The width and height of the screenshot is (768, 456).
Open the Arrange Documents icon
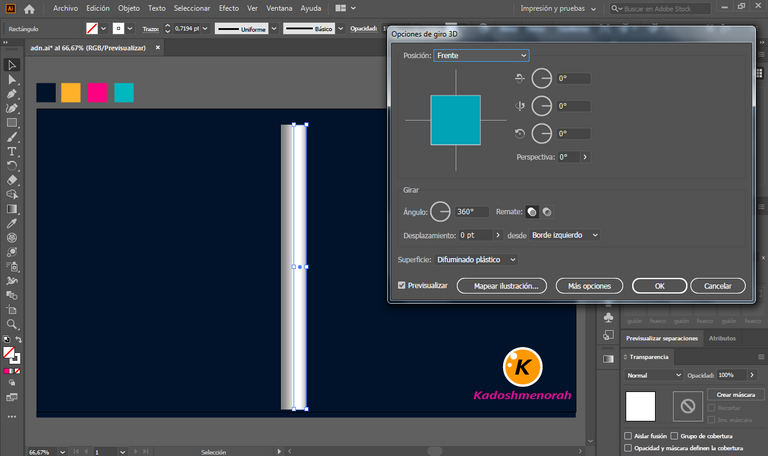(345, 8)
